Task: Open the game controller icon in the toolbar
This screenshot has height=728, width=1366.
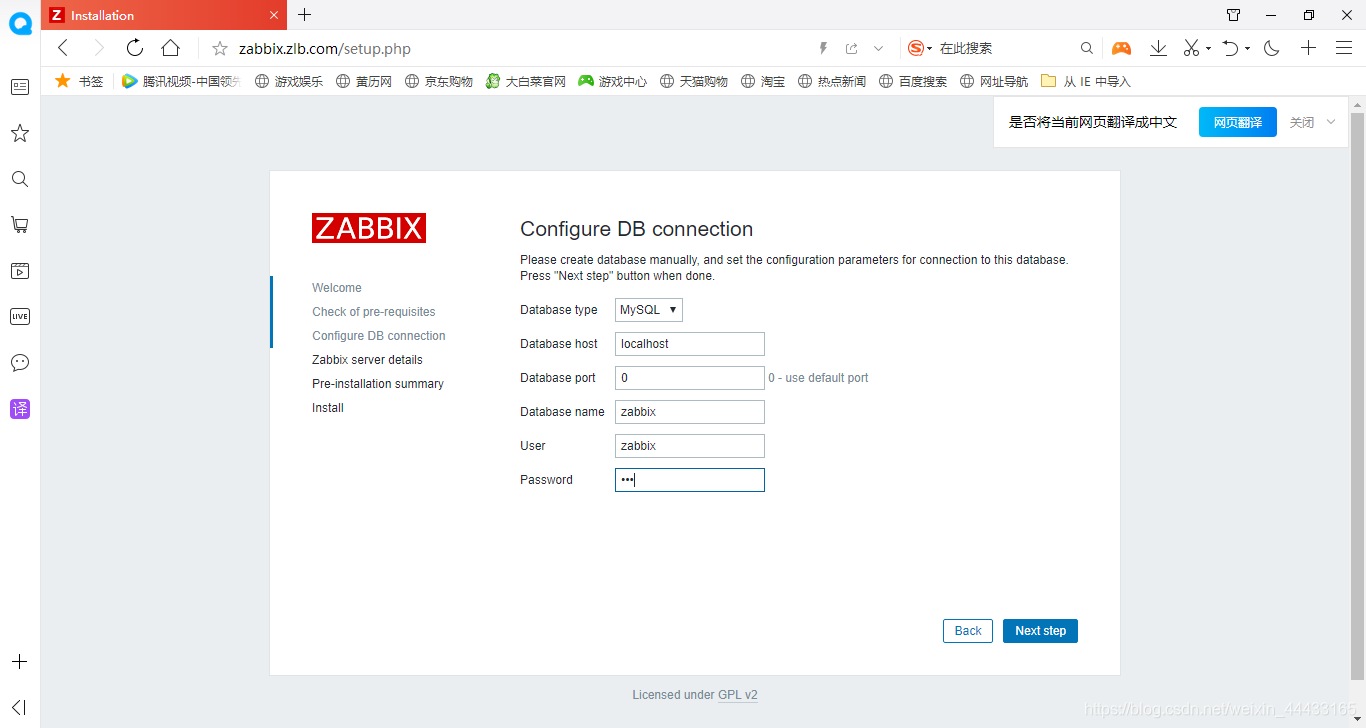Action: [1122, 48]
